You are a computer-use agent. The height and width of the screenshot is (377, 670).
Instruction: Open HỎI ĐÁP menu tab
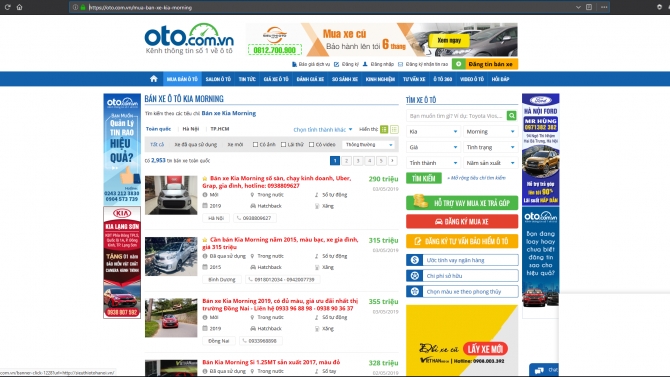[x=500, y=79]
